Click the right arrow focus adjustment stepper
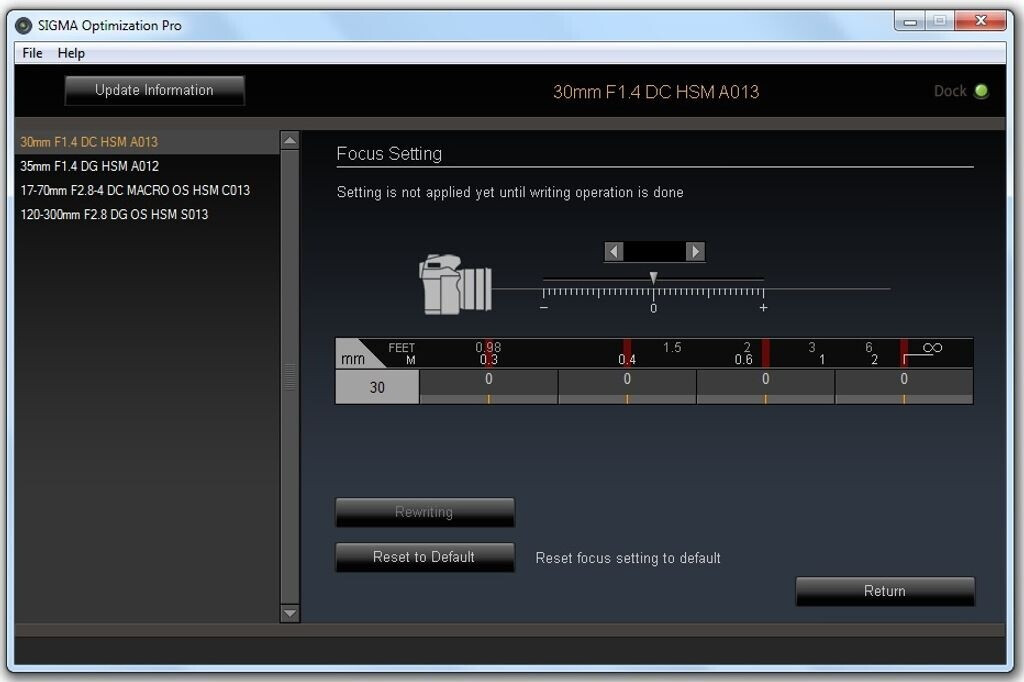 (695, 252)
